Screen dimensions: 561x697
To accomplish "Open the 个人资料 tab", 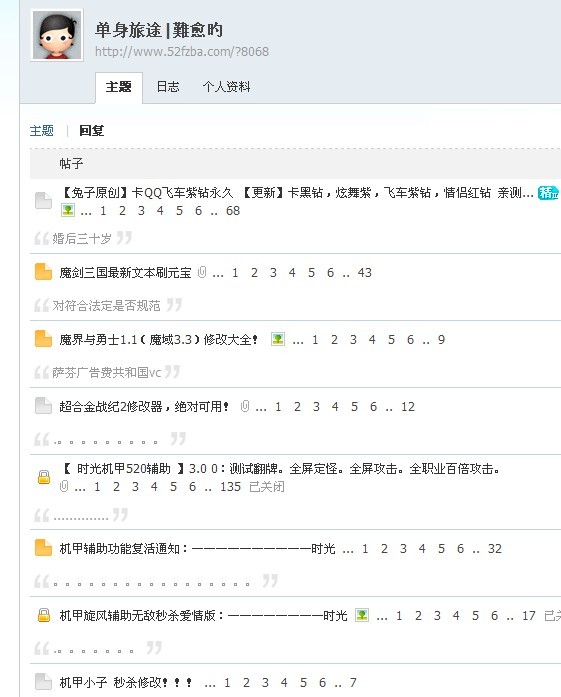I will point(226,87).
